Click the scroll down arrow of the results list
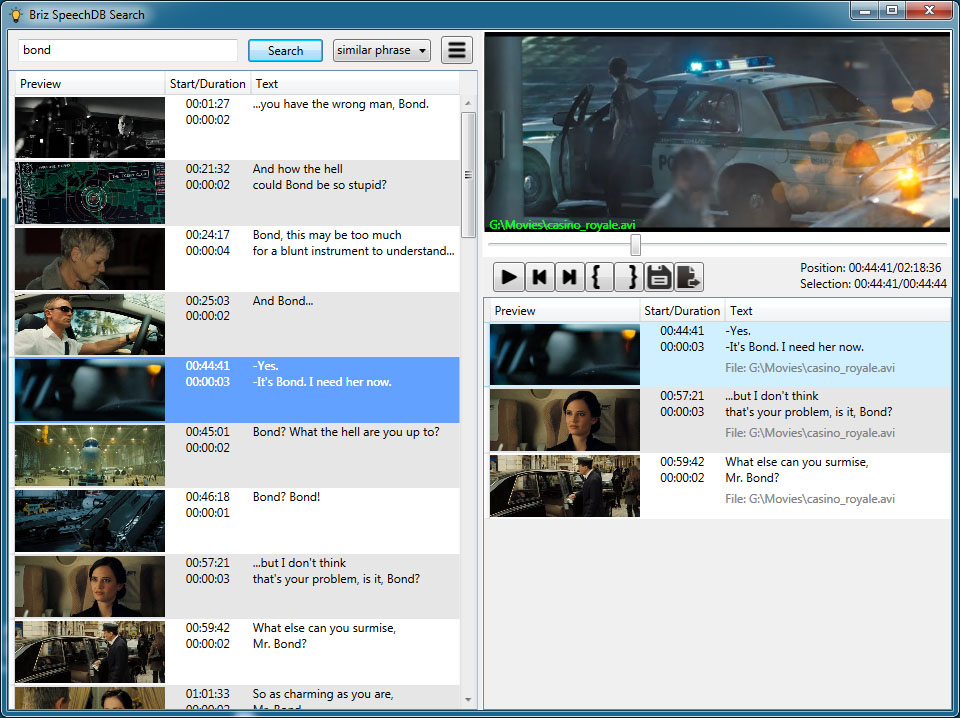Image resolution: width=960 pixels, height=718 pixels. point(468,700)
